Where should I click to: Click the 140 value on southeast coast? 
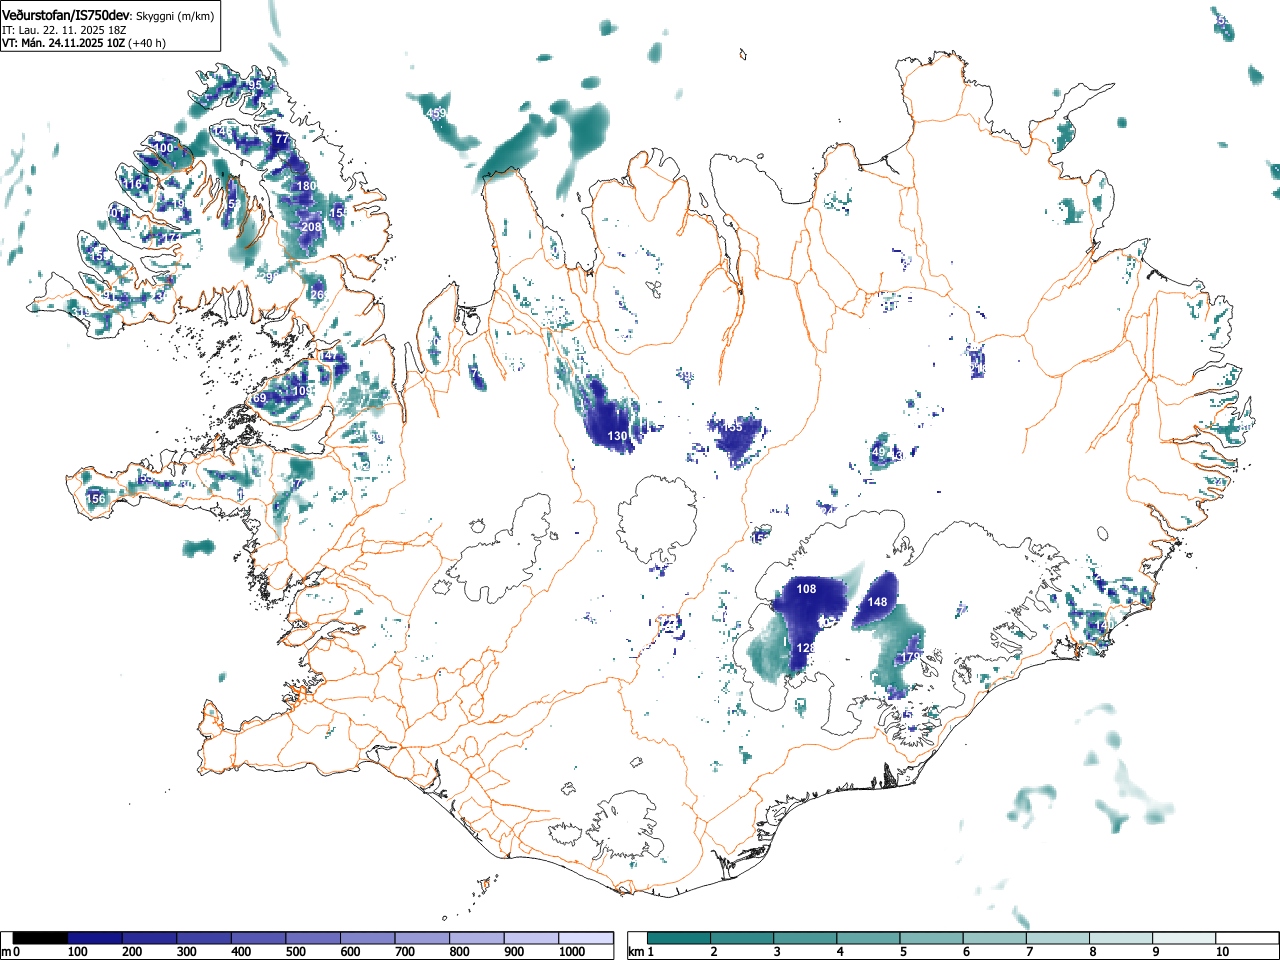(1104, 625)
